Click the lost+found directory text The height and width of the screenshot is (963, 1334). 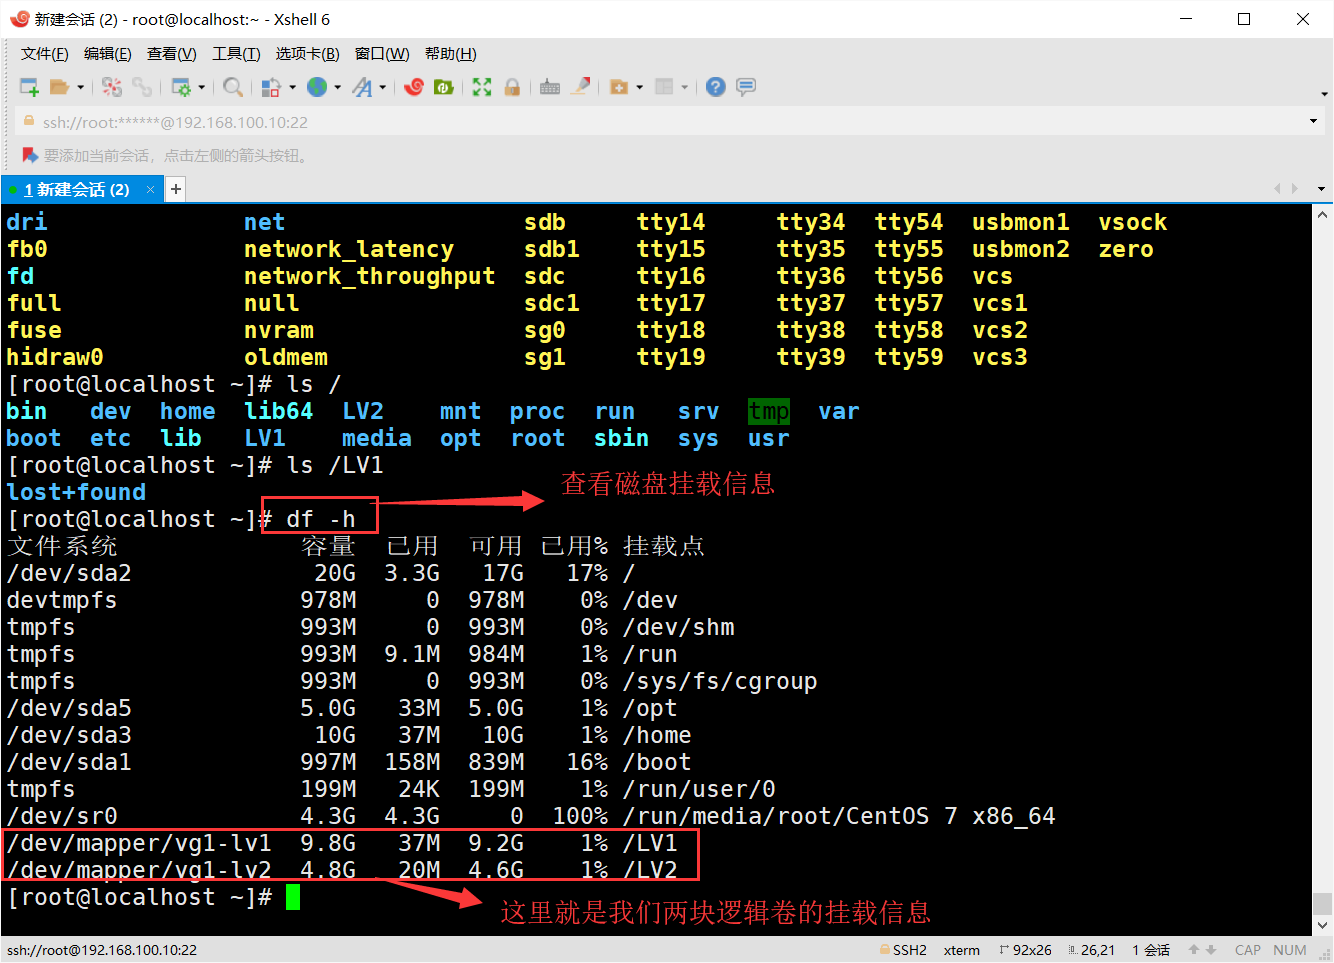pos(76,492)
